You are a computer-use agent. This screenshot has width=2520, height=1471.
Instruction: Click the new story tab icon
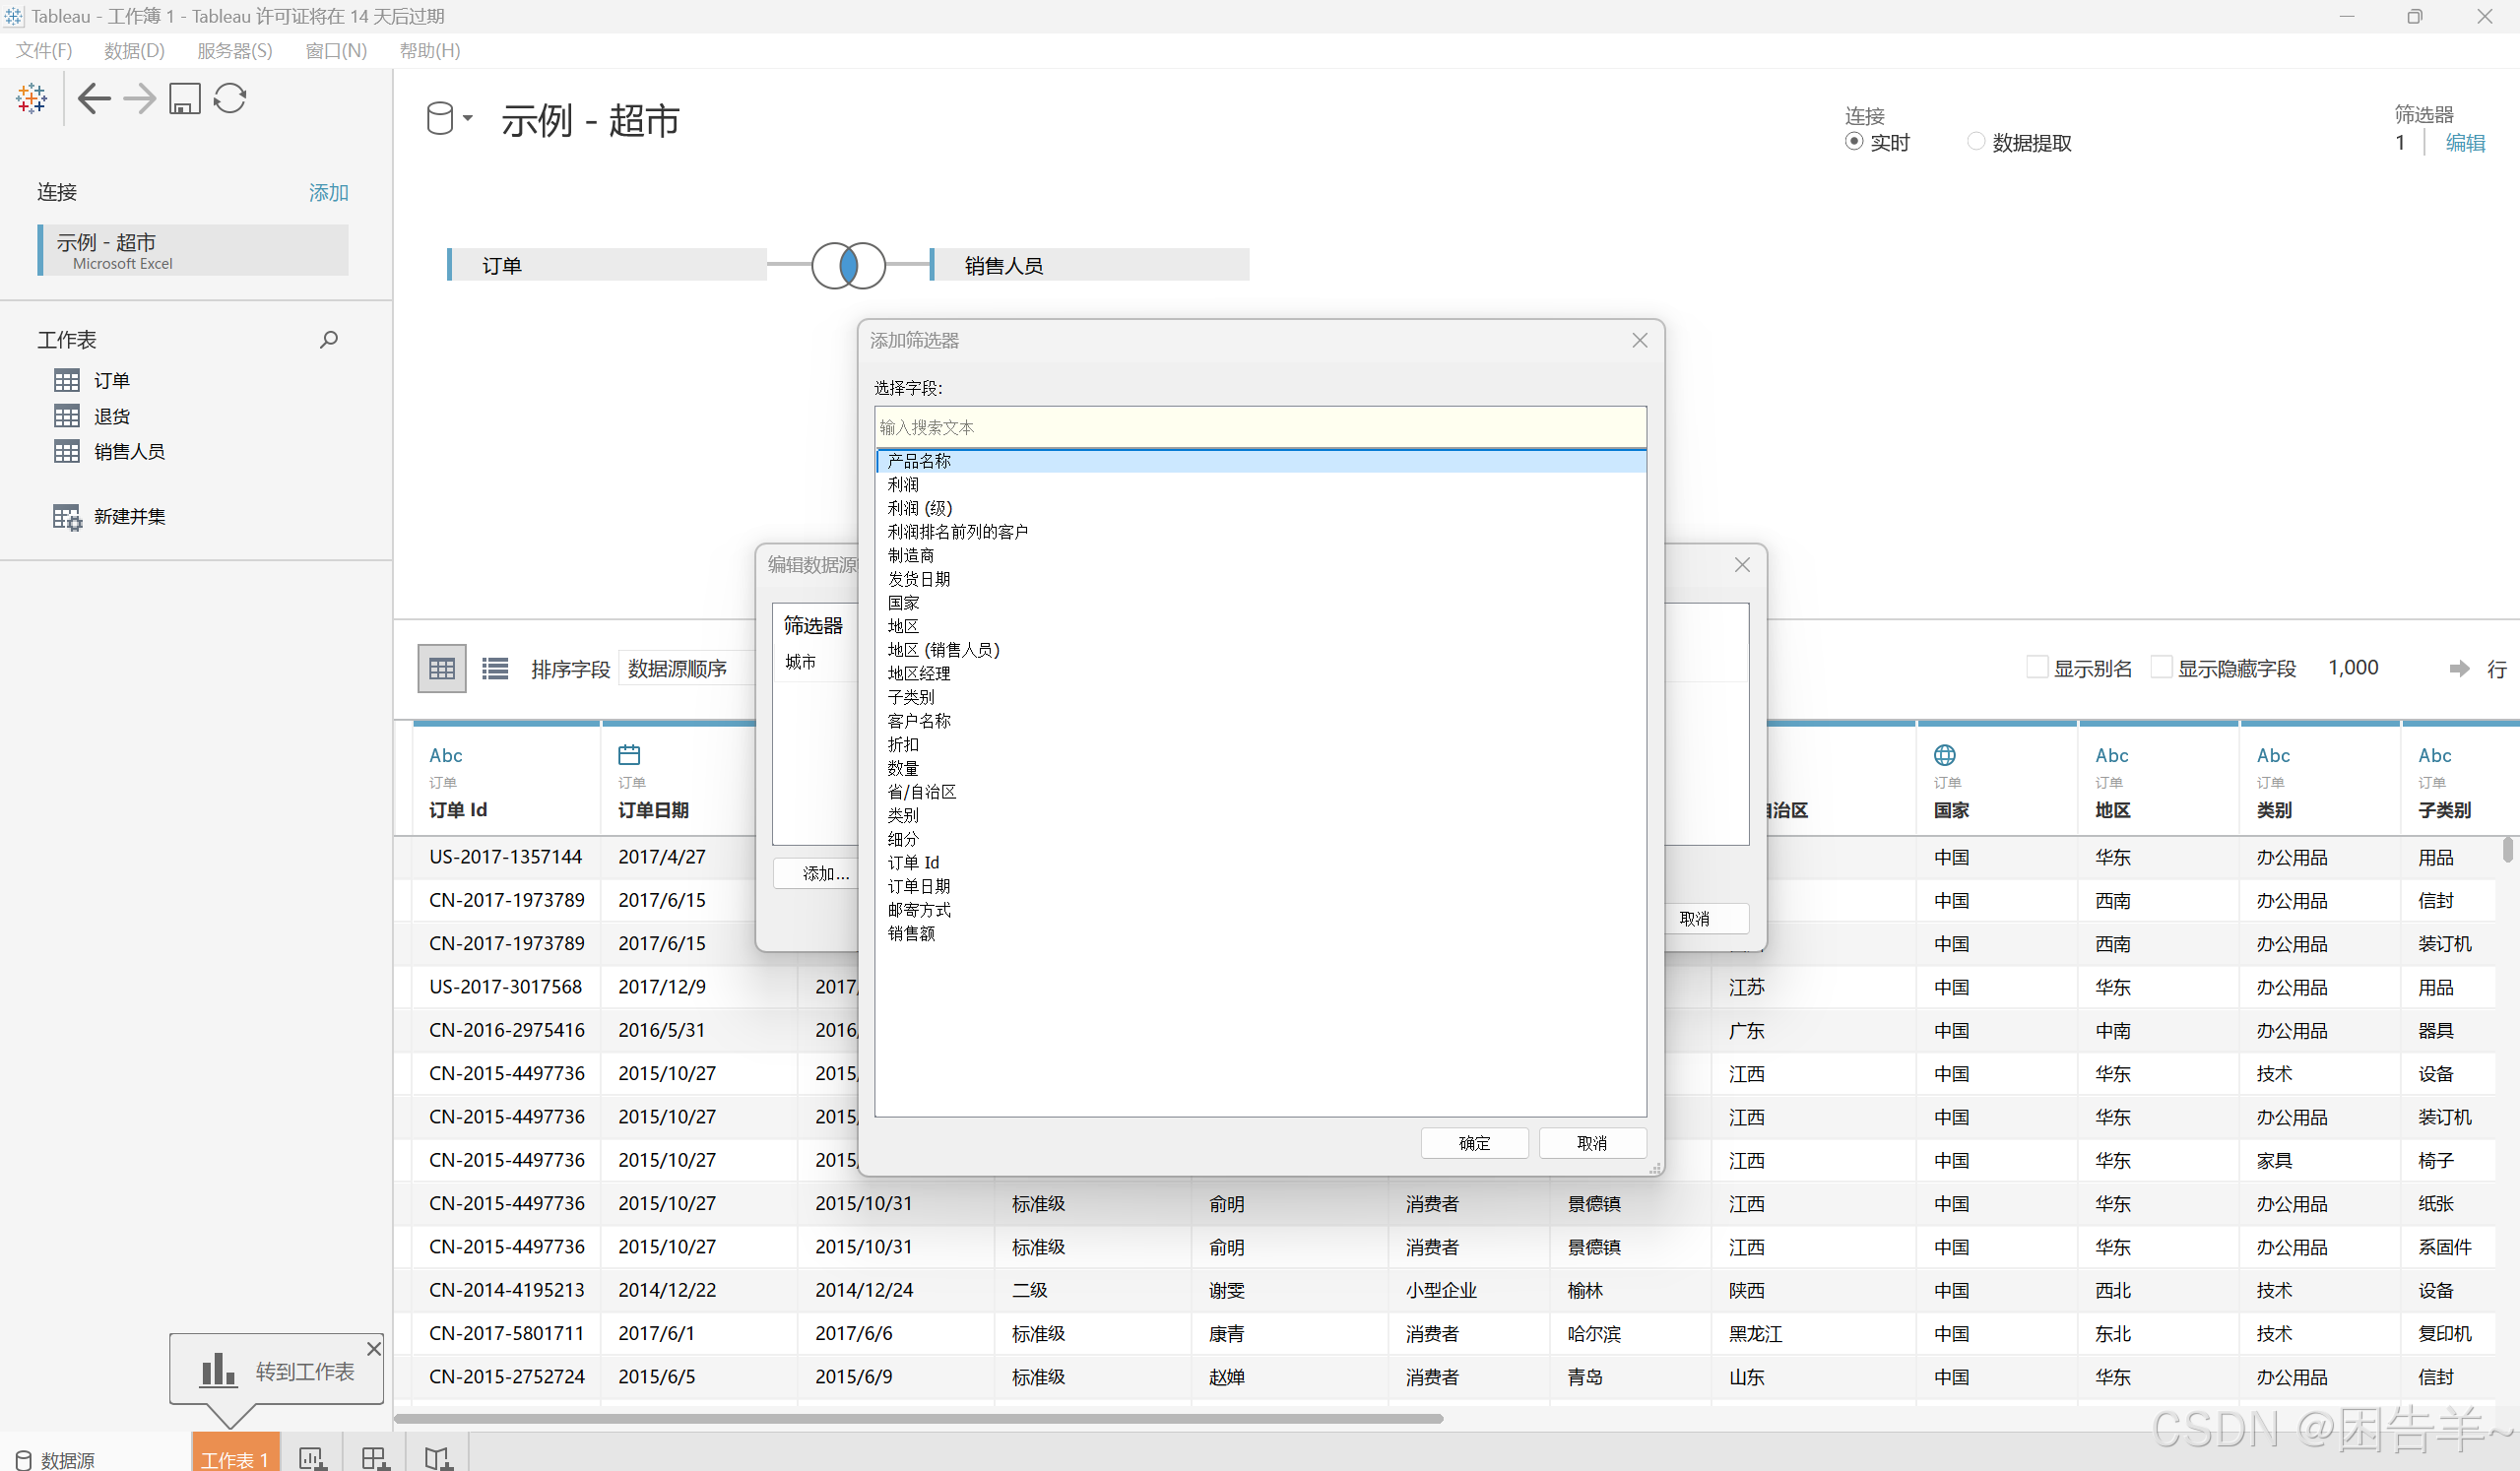(x=438, y=1458)
